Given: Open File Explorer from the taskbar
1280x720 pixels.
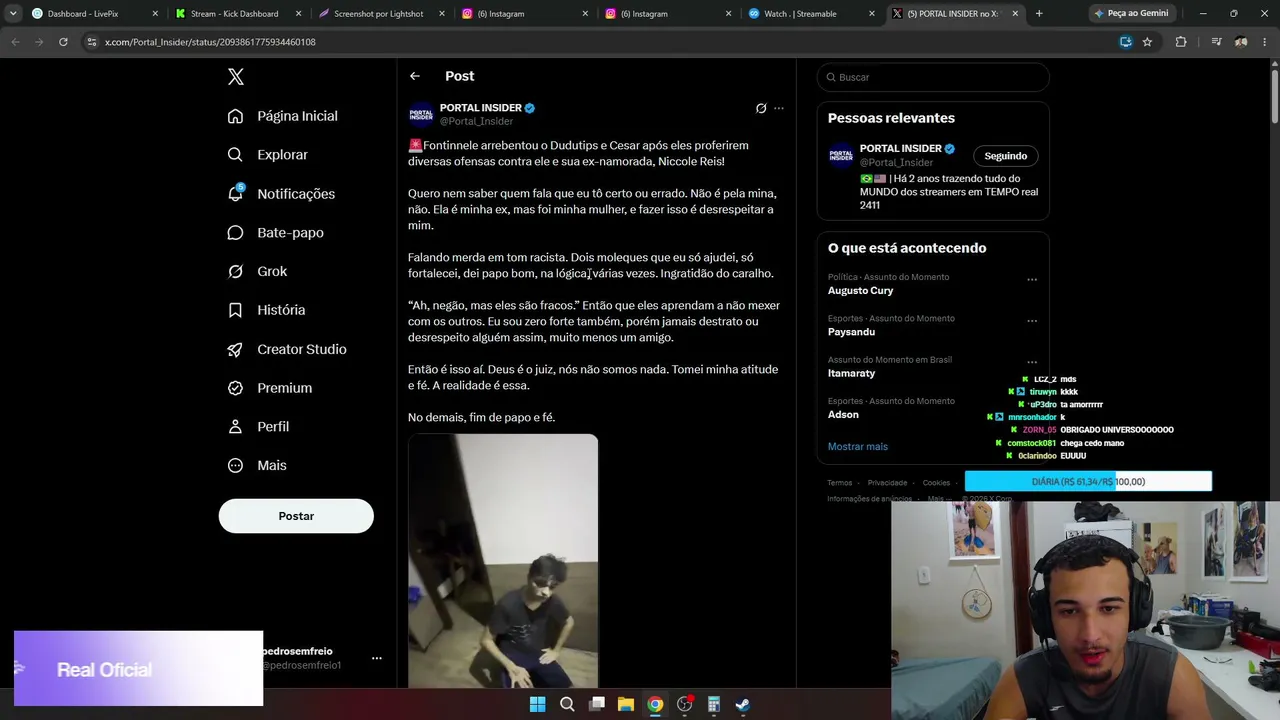Looking at the screenshot, I should point(626,704).
